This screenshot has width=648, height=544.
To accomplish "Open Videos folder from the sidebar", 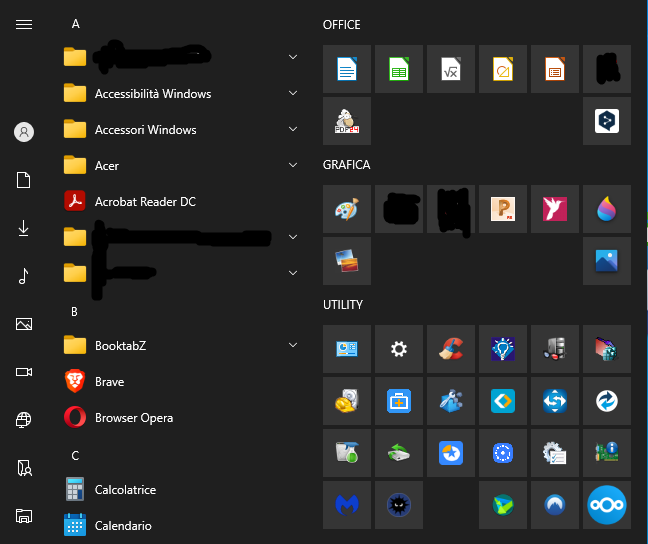I will (x=24, y=372).
